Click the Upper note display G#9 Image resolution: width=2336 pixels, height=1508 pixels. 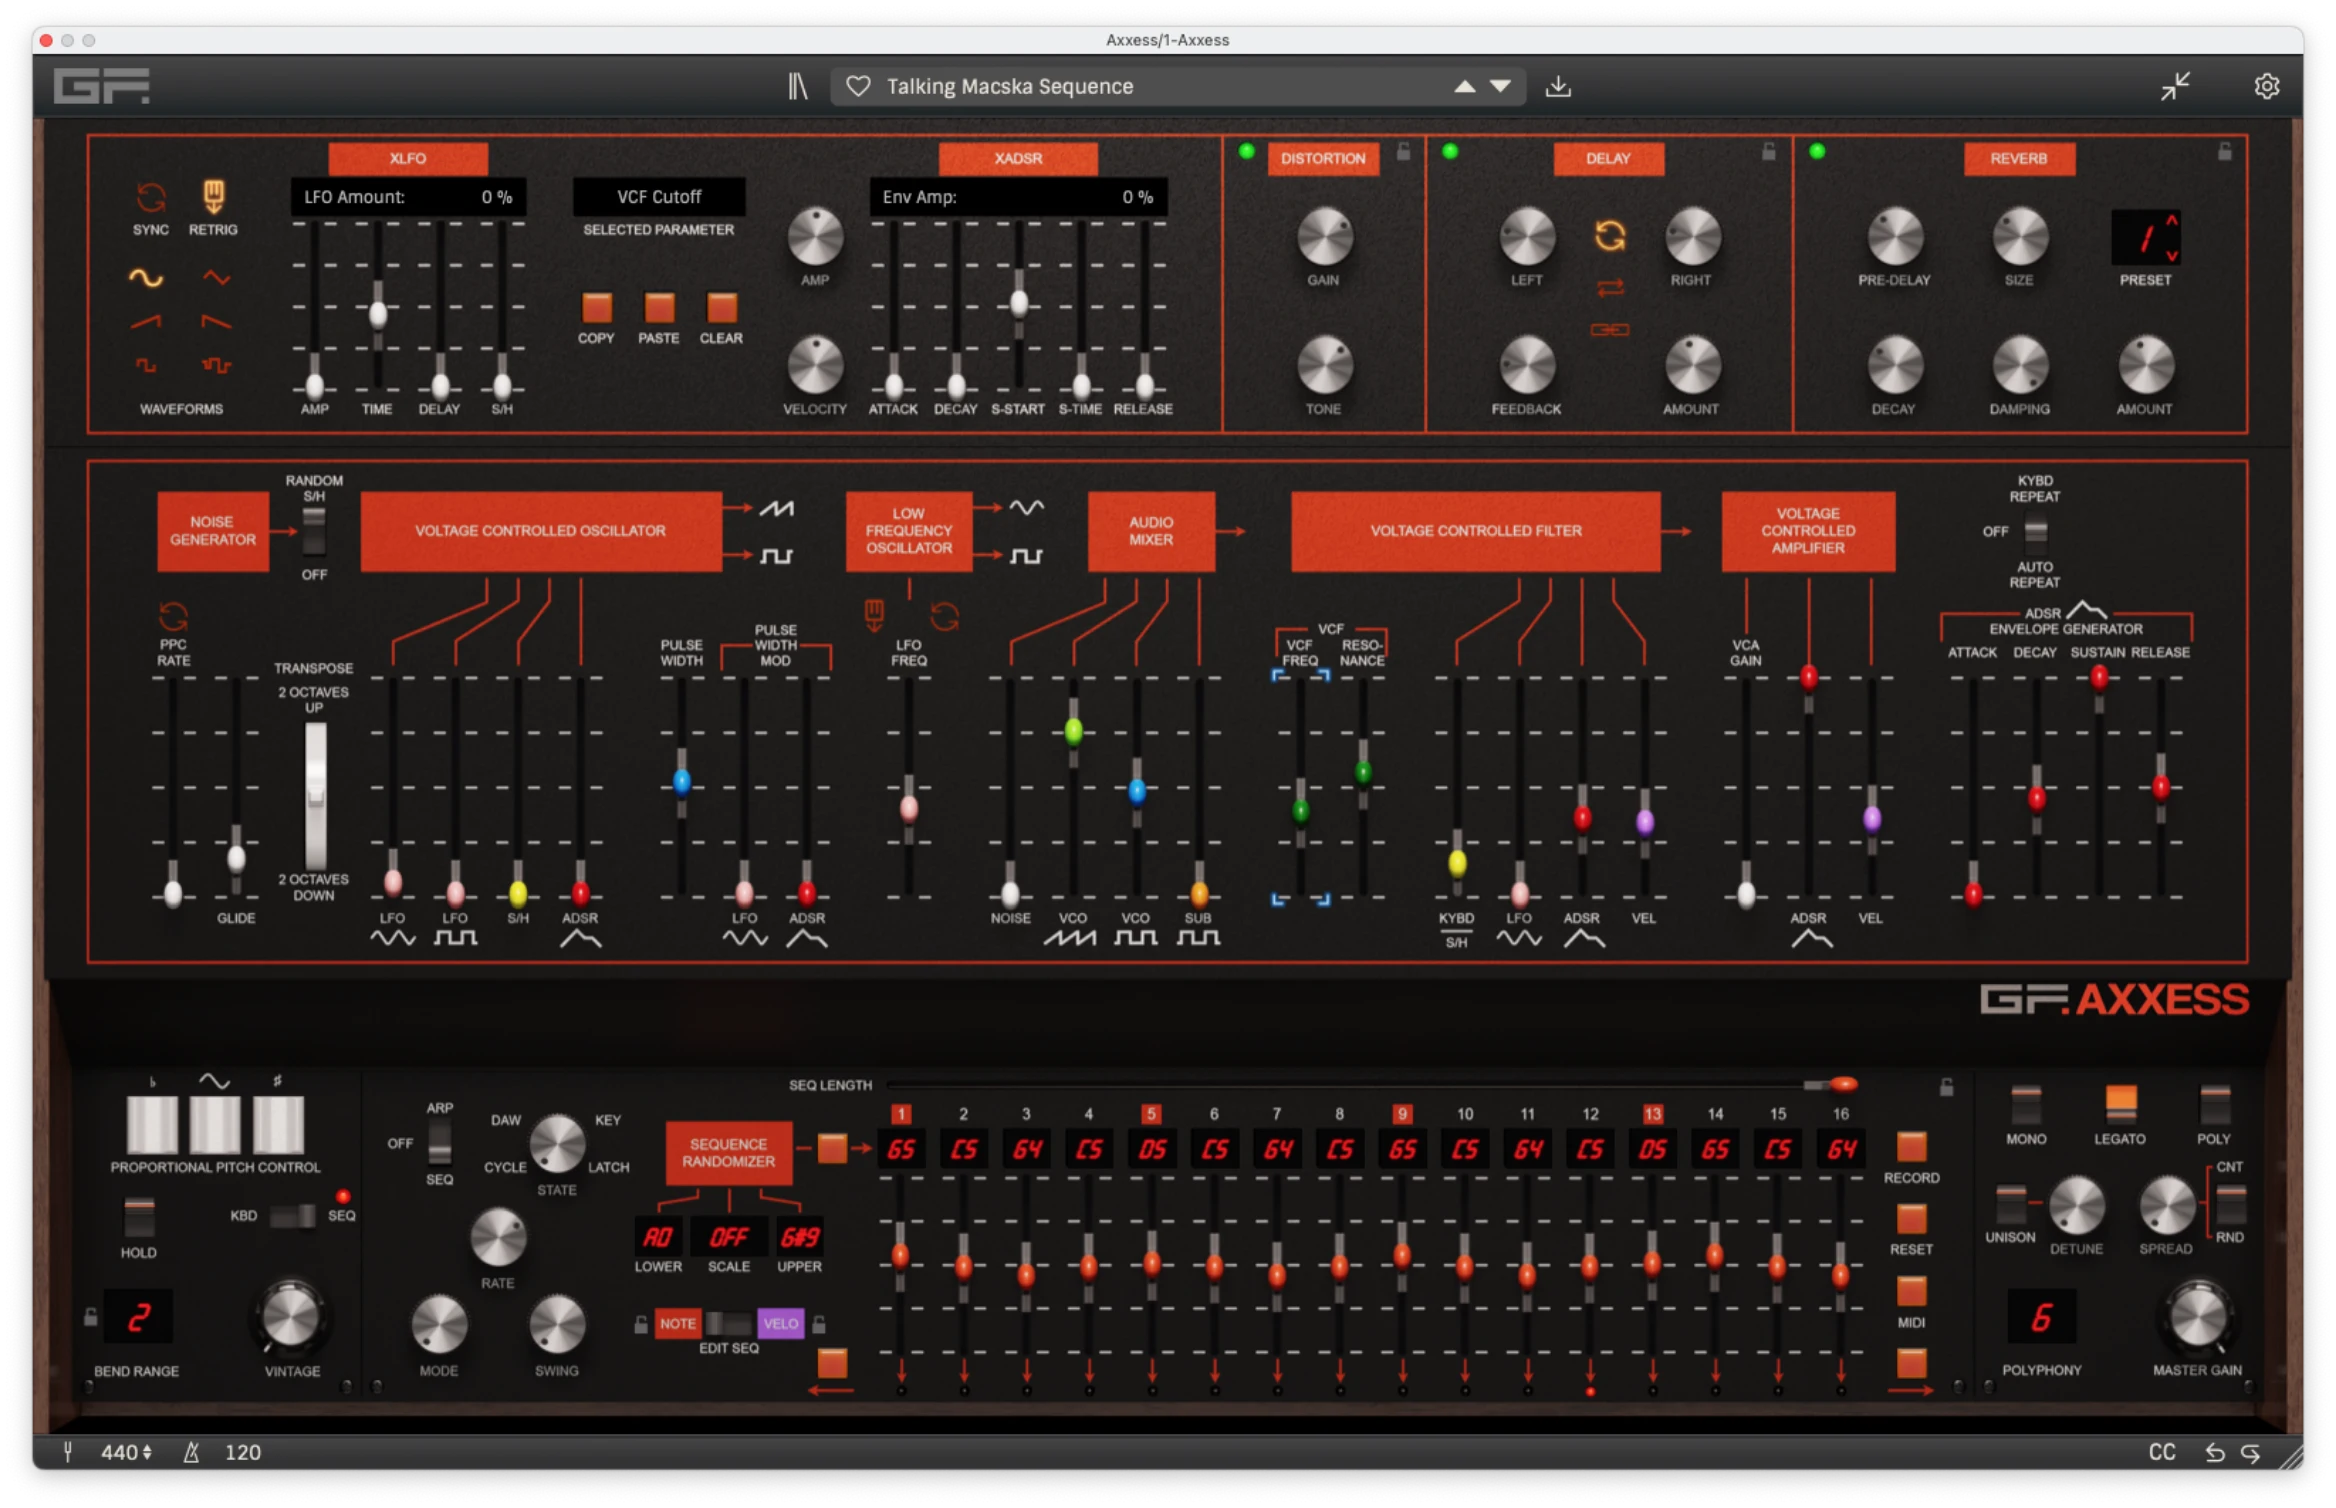point(799,1237)
